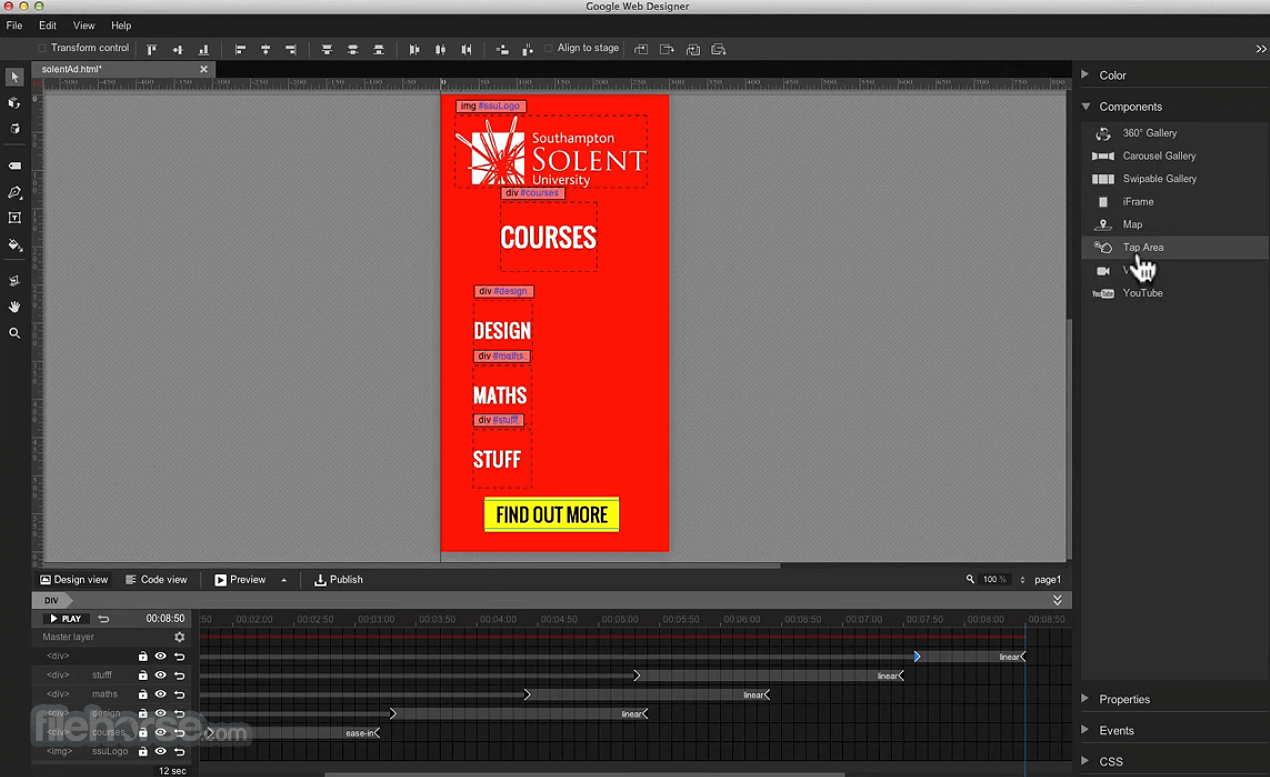This screenshot has width=1270, height=777.
Task: Toggle lock on stufff layer
Action: coord(143,676)
